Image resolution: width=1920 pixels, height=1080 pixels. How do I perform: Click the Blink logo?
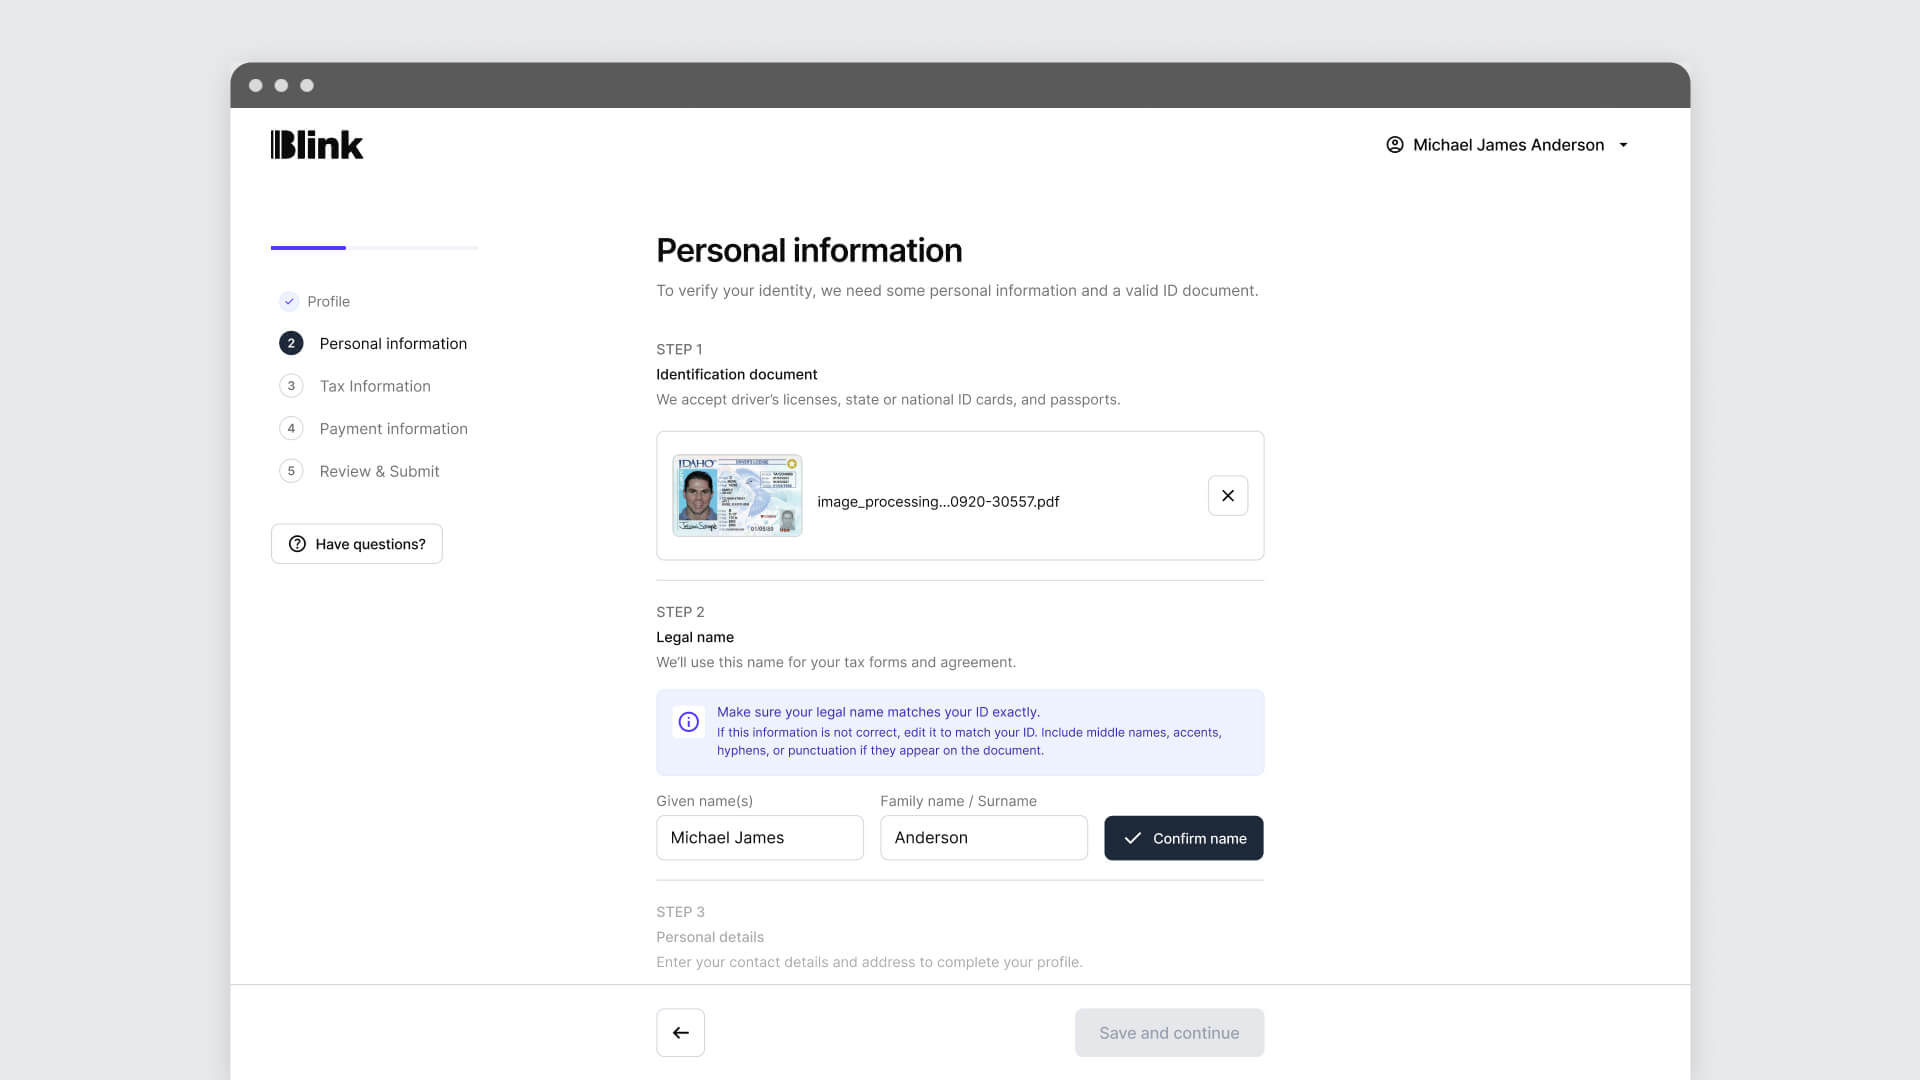coord(317,145)
